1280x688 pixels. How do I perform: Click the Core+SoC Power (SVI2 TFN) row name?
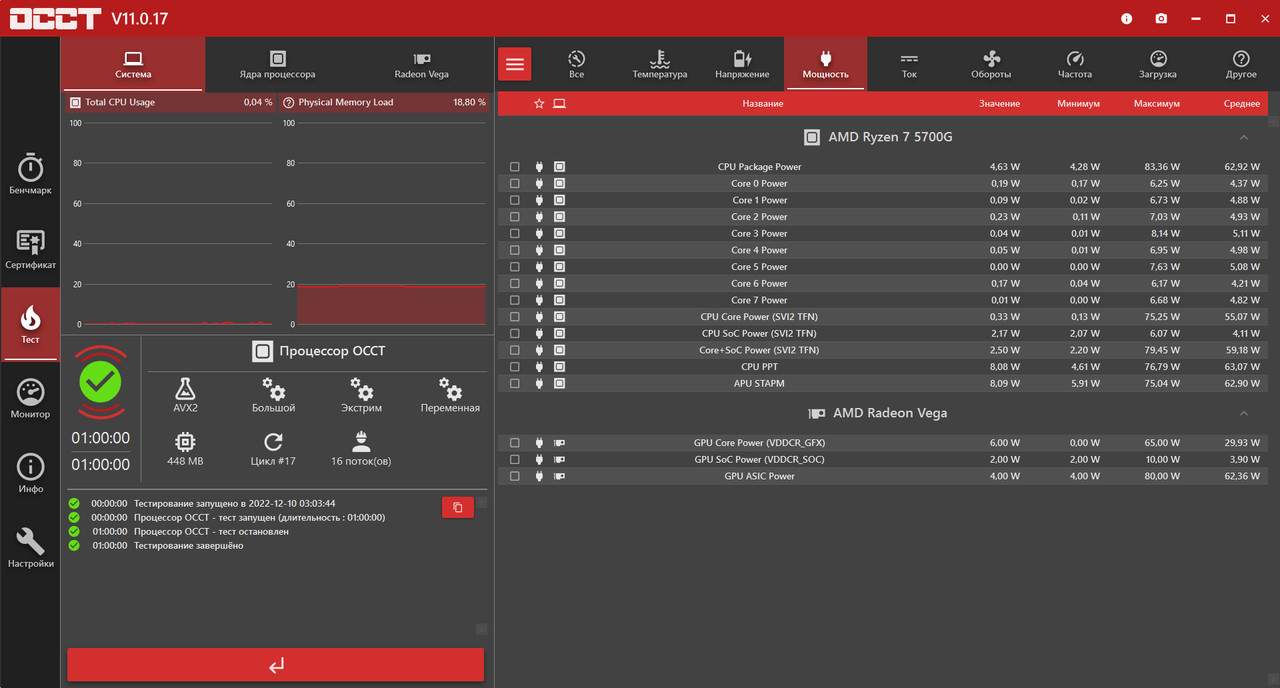(x=759, y=350)
